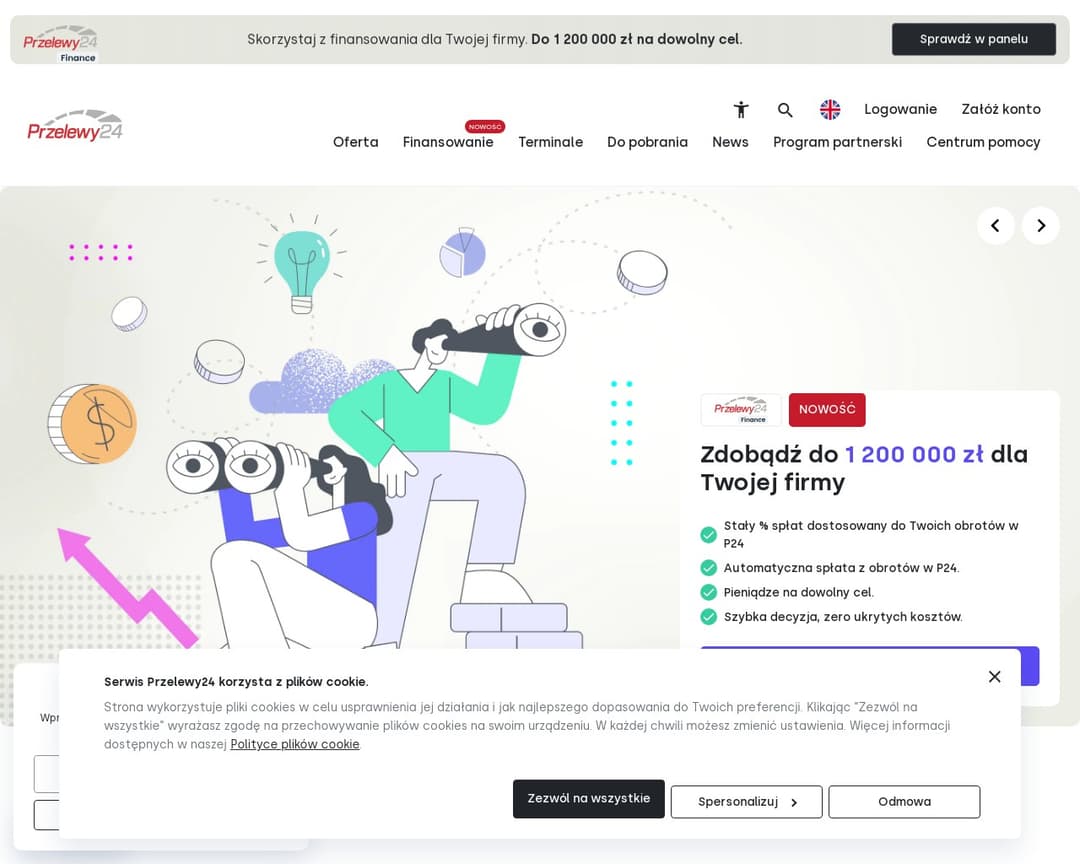This screenshot has width=1080, height=864.
Task: Click Przelewy24 Finance badge in hero card
Action: click(x=740, y=410)
